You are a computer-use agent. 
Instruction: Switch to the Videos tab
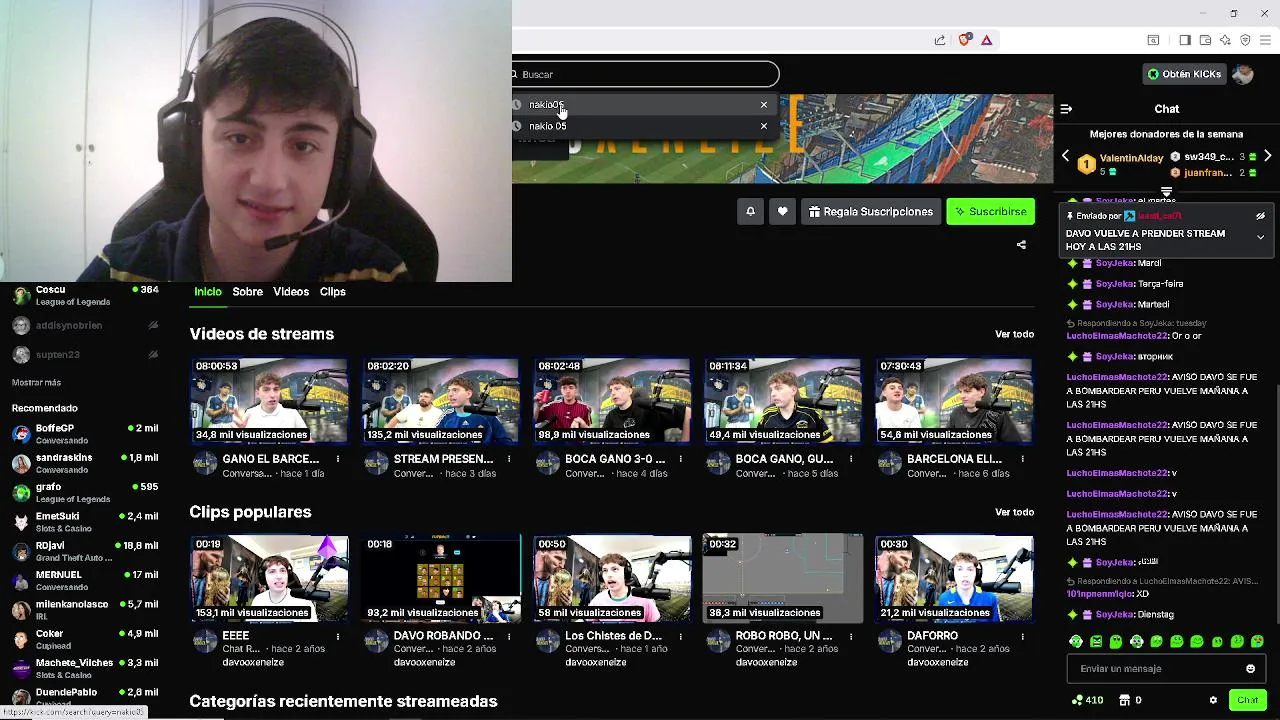[x=291, y=292]
